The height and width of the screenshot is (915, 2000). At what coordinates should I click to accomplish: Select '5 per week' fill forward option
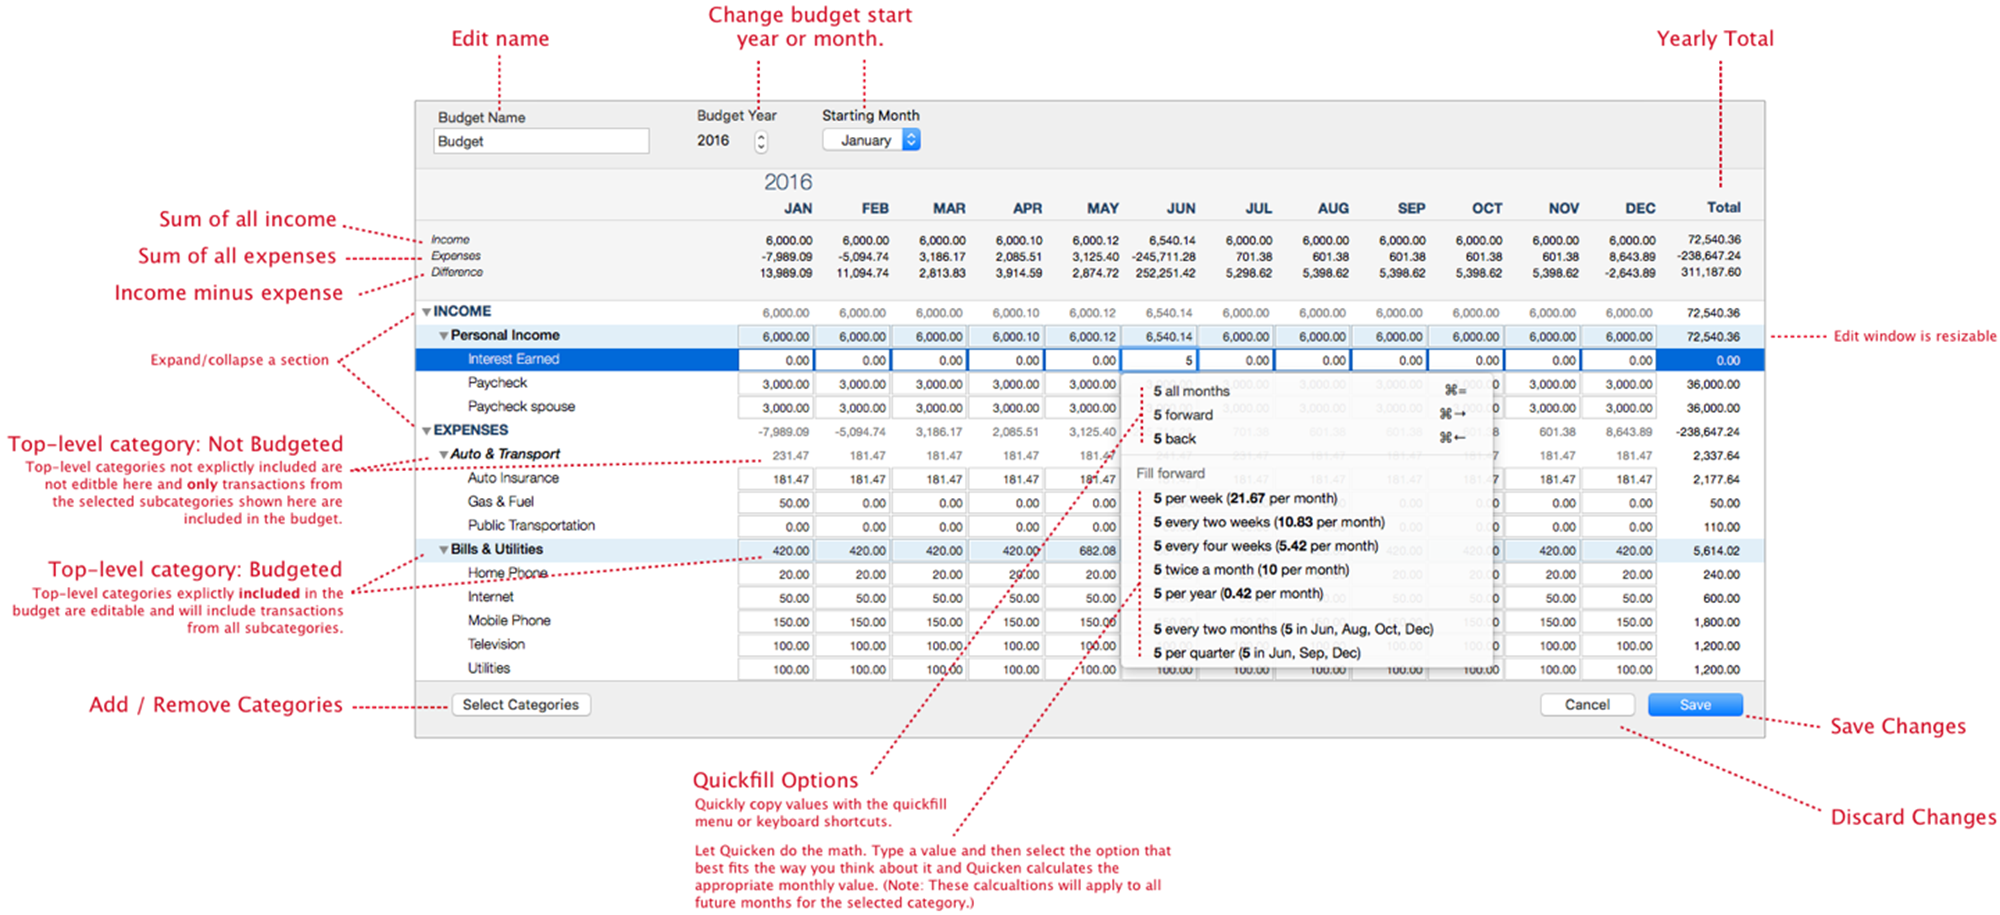[x=1245, y=498]
